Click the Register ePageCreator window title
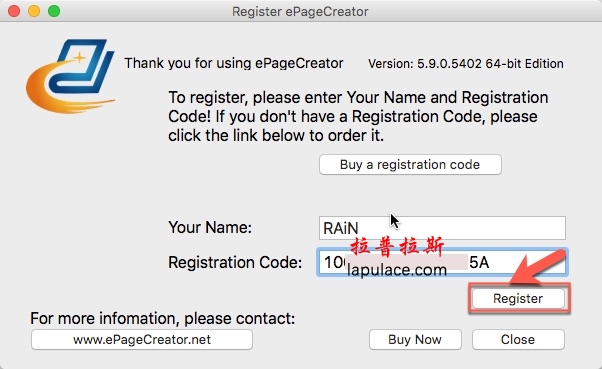 click(x=300, y=12)
